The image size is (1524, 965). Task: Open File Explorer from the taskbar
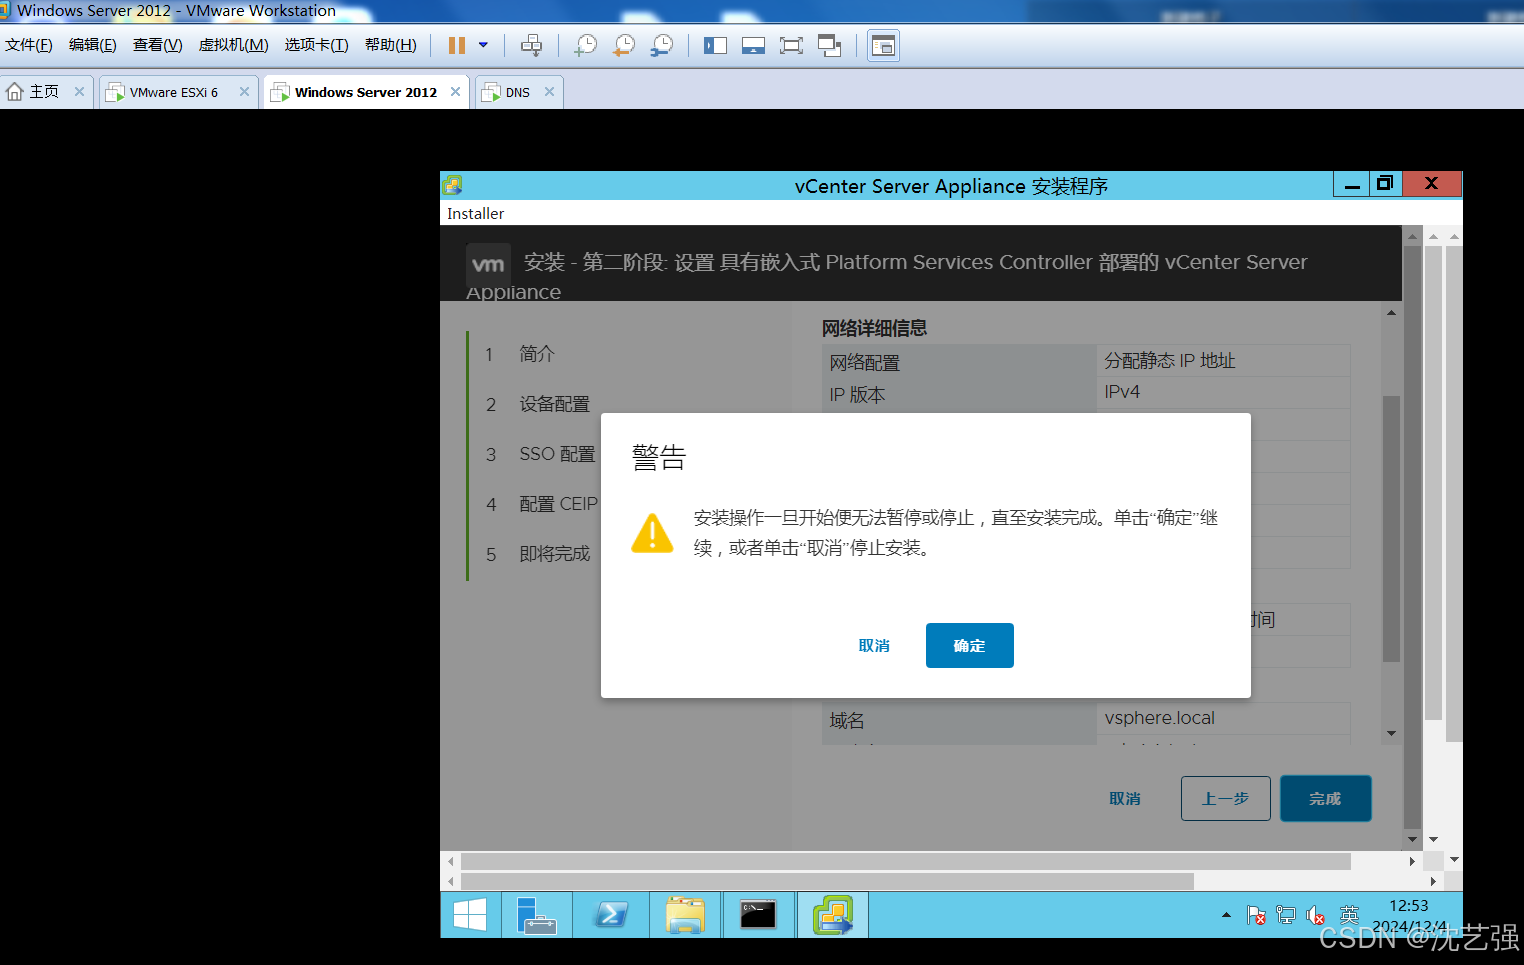[685, 915]
